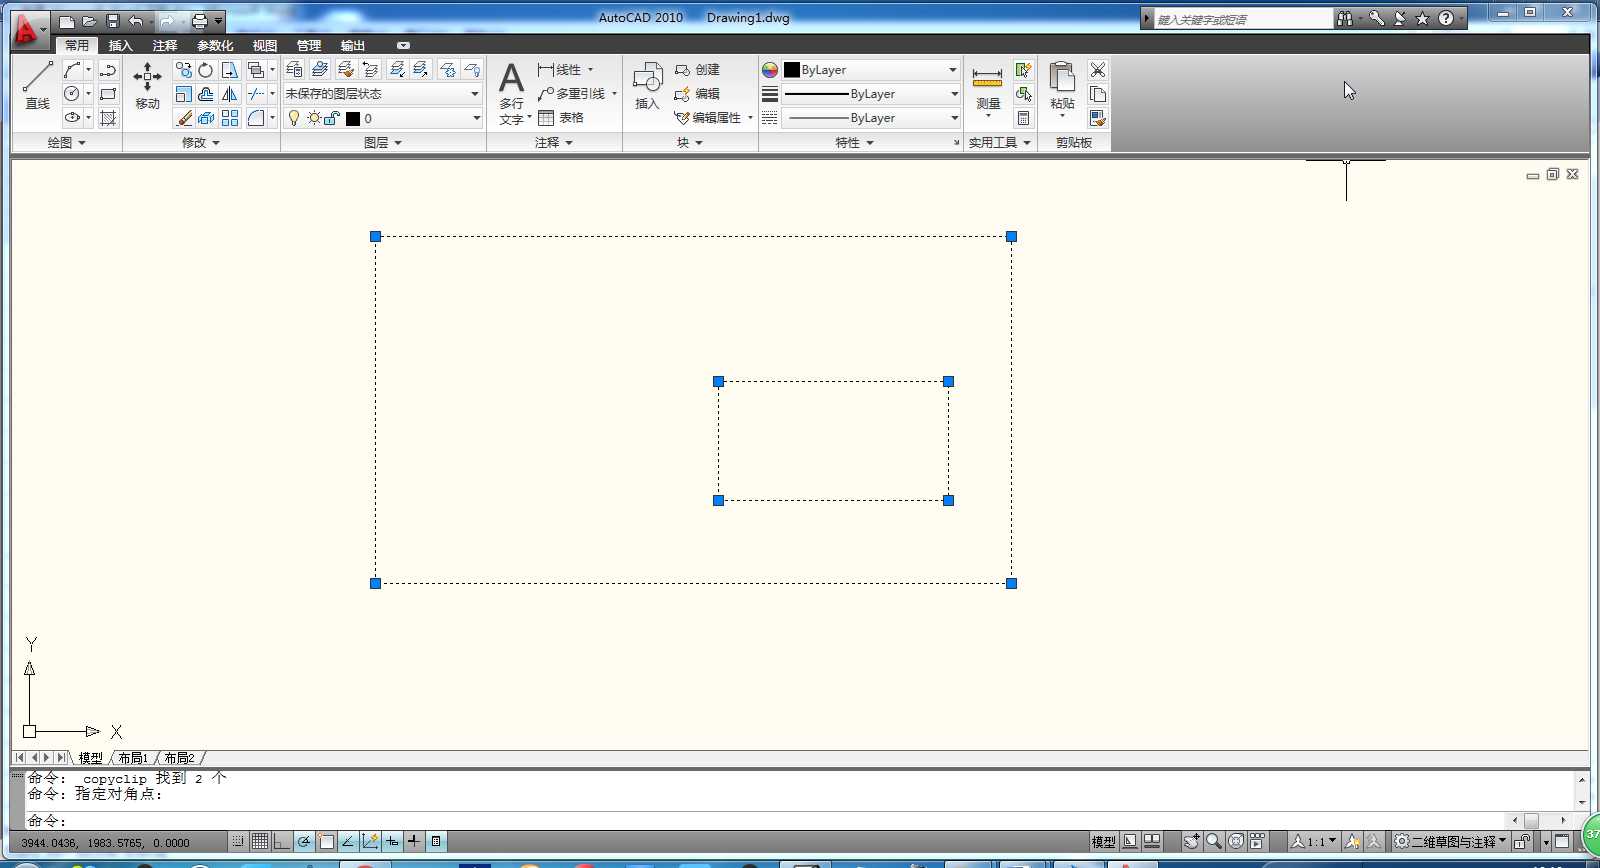Click the black layer color swatch
The image size is (1600, 868).
pos(353,119)
